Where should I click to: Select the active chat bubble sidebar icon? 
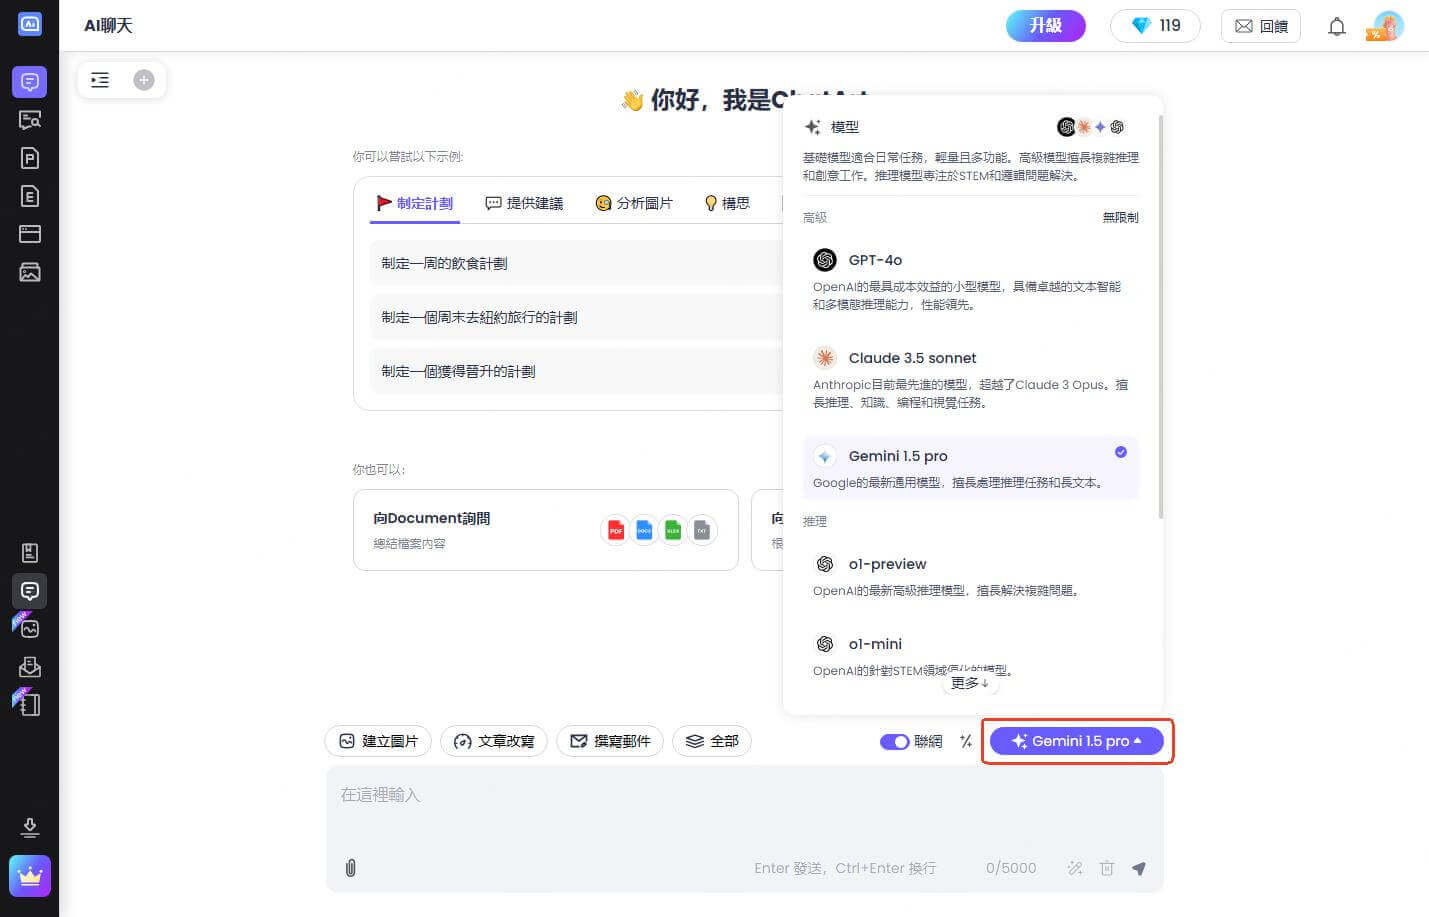click(x=30, y=591)
